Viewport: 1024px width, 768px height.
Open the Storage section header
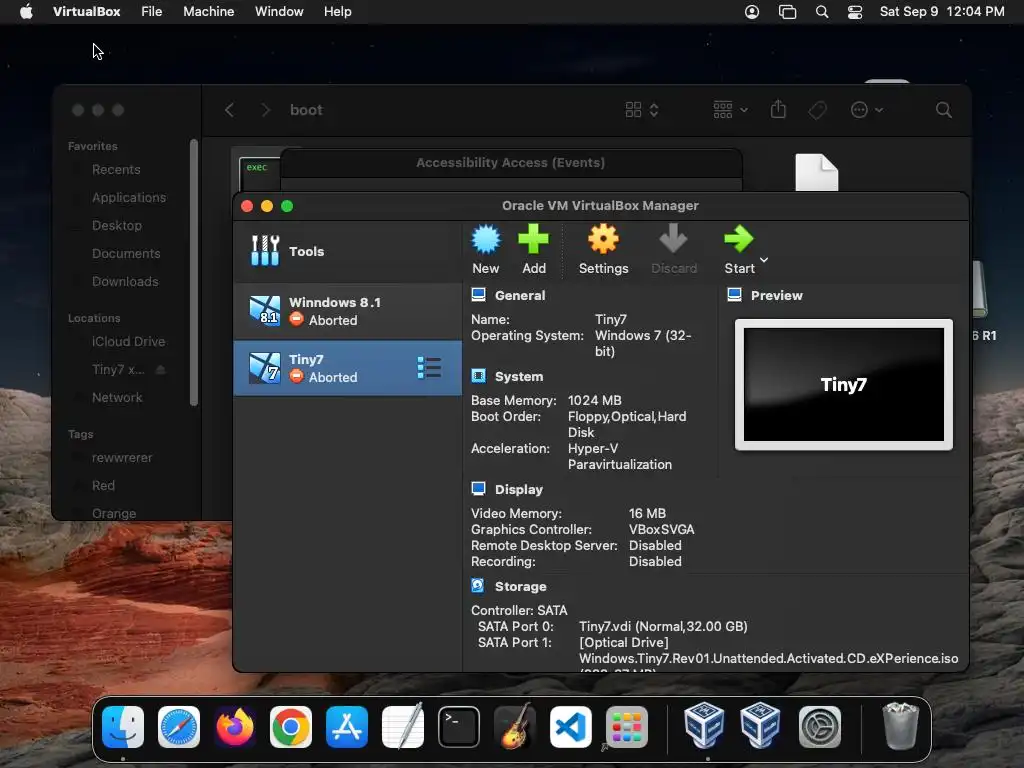click(520, 586)
